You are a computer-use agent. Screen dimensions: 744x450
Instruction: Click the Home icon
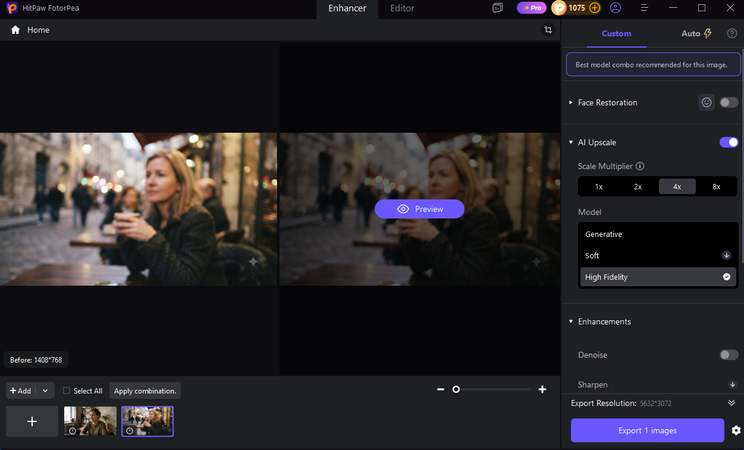pyautogui.click(x=16, y=30)
